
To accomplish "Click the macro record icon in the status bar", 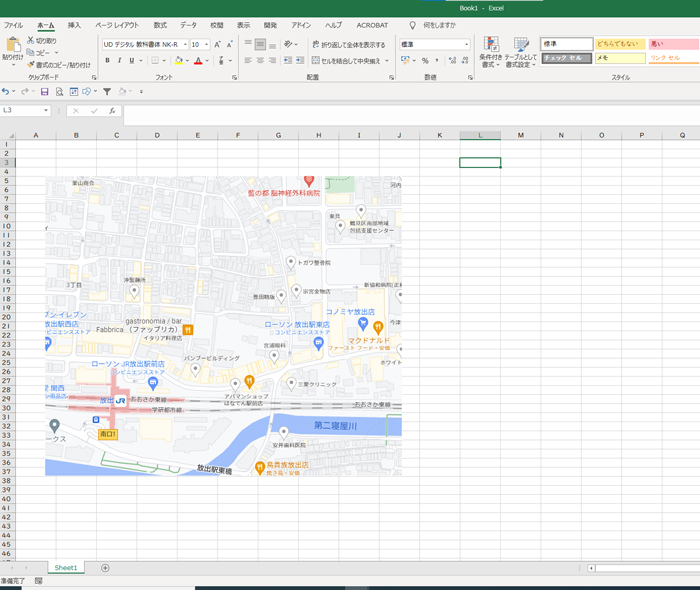I will (x=38, y=581).
